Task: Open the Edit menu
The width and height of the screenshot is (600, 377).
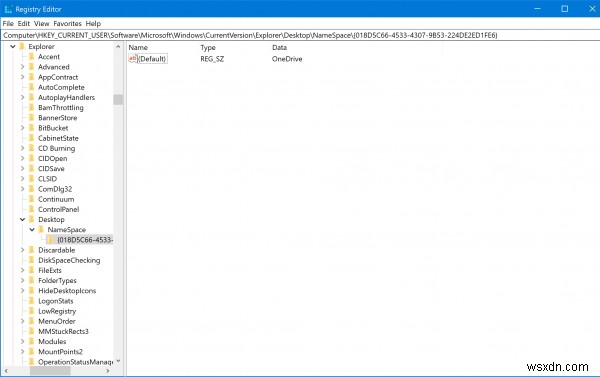Action: point(24,23)
